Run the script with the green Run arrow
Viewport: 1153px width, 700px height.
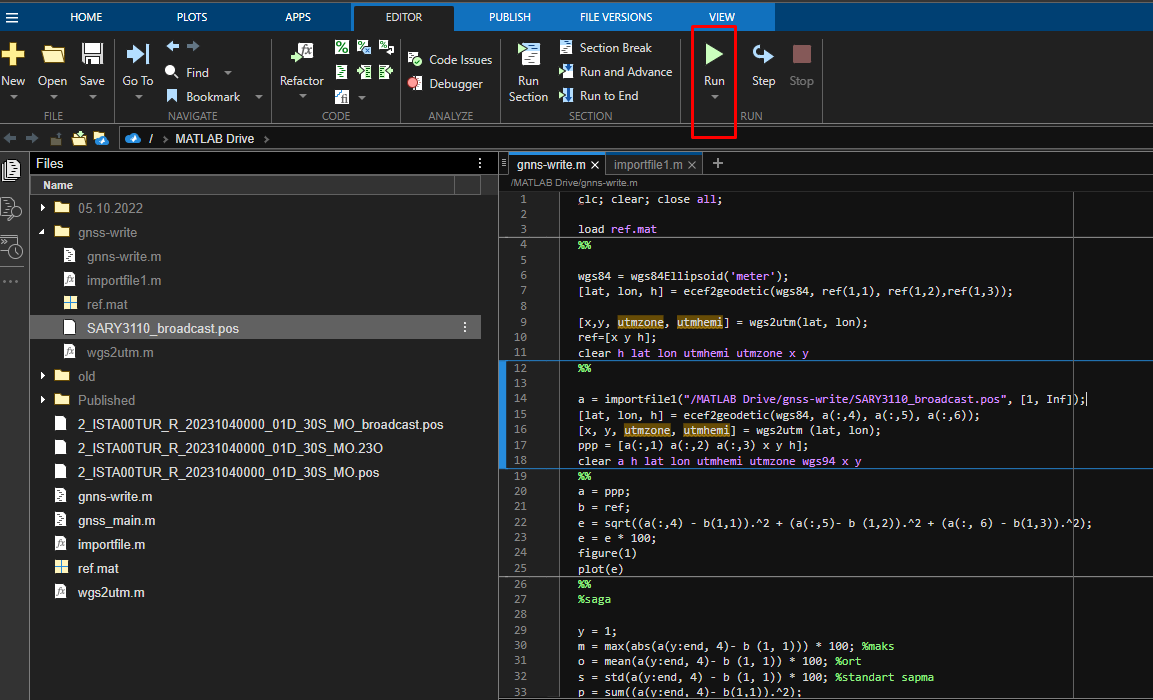[714, 54]
